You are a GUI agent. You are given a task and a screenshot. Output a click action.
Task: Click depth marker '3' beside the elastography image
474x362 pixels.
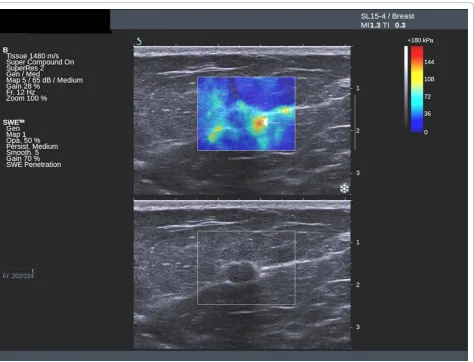[358, 173]
